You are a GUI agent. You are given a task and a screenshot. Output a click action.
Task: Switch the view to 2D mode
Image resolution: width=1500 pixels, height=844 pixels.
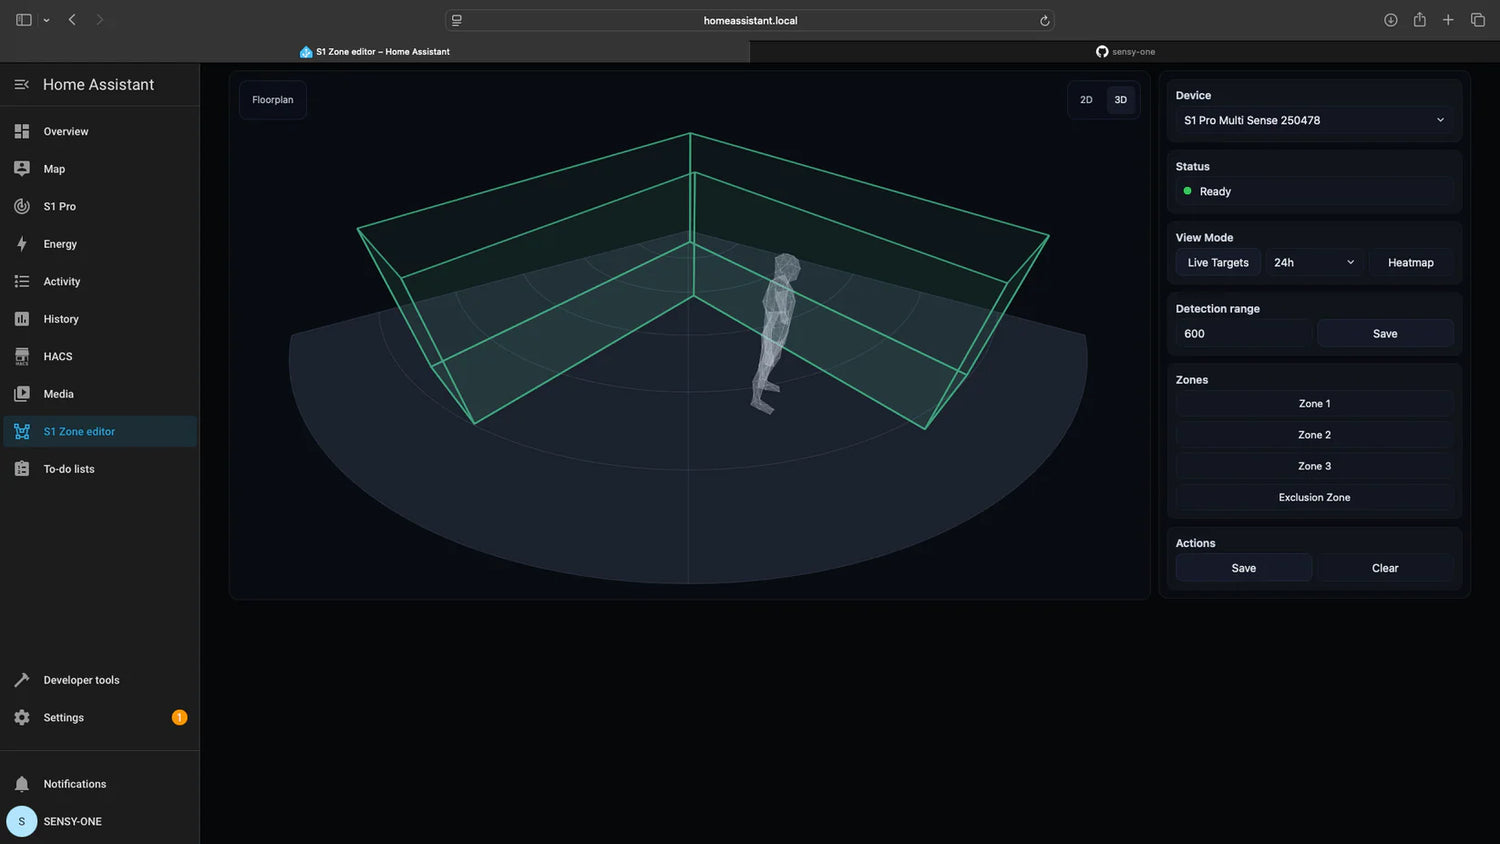pos(1086,100)
